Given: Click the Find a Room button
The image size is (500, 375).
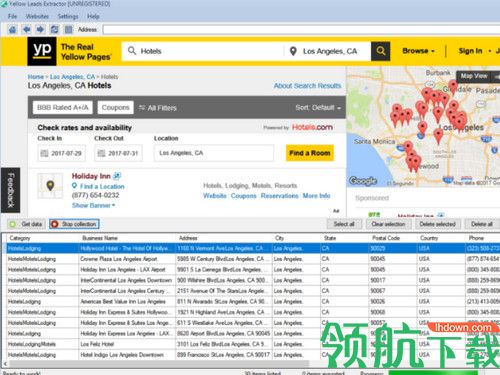Looking at the screenshot, I should 310,153.
